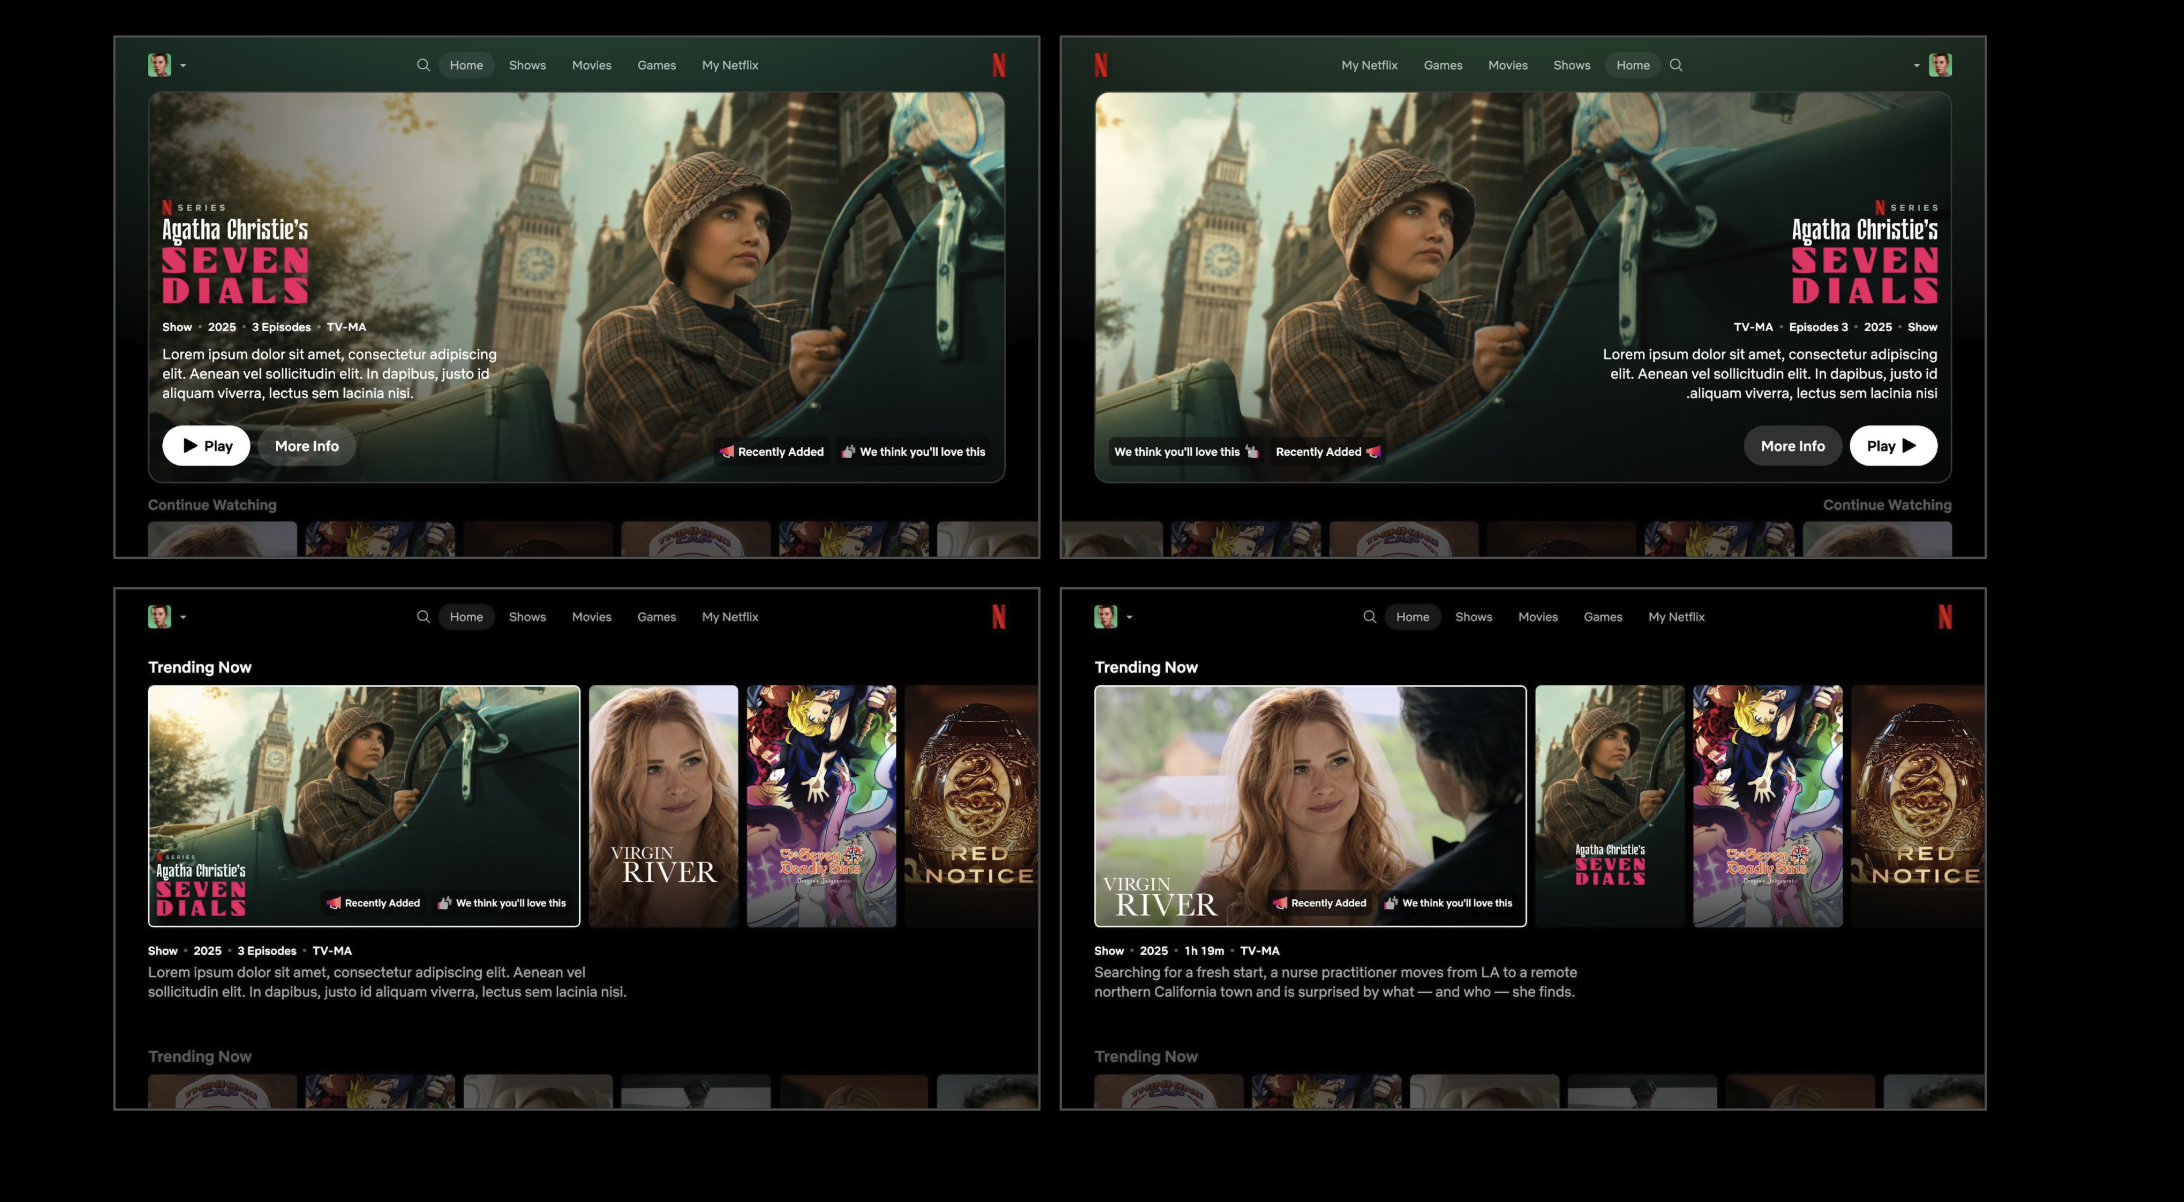Click 'We think you'll love this' badge top-left hero
Screen dimensions: 2184x1202
[x=913, y=452]
